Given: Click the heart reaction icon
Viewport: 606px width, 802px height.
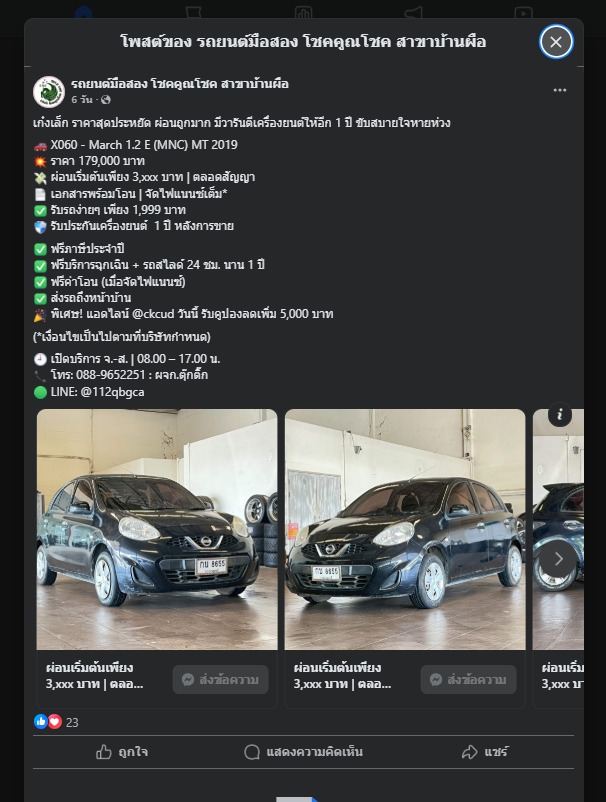Looking at the screenshot, I should [x=55, y=721].
